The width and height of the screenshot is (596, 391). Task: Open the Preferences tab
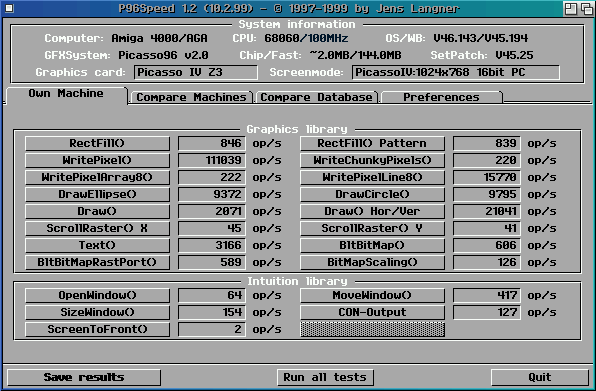click(441, 97)
